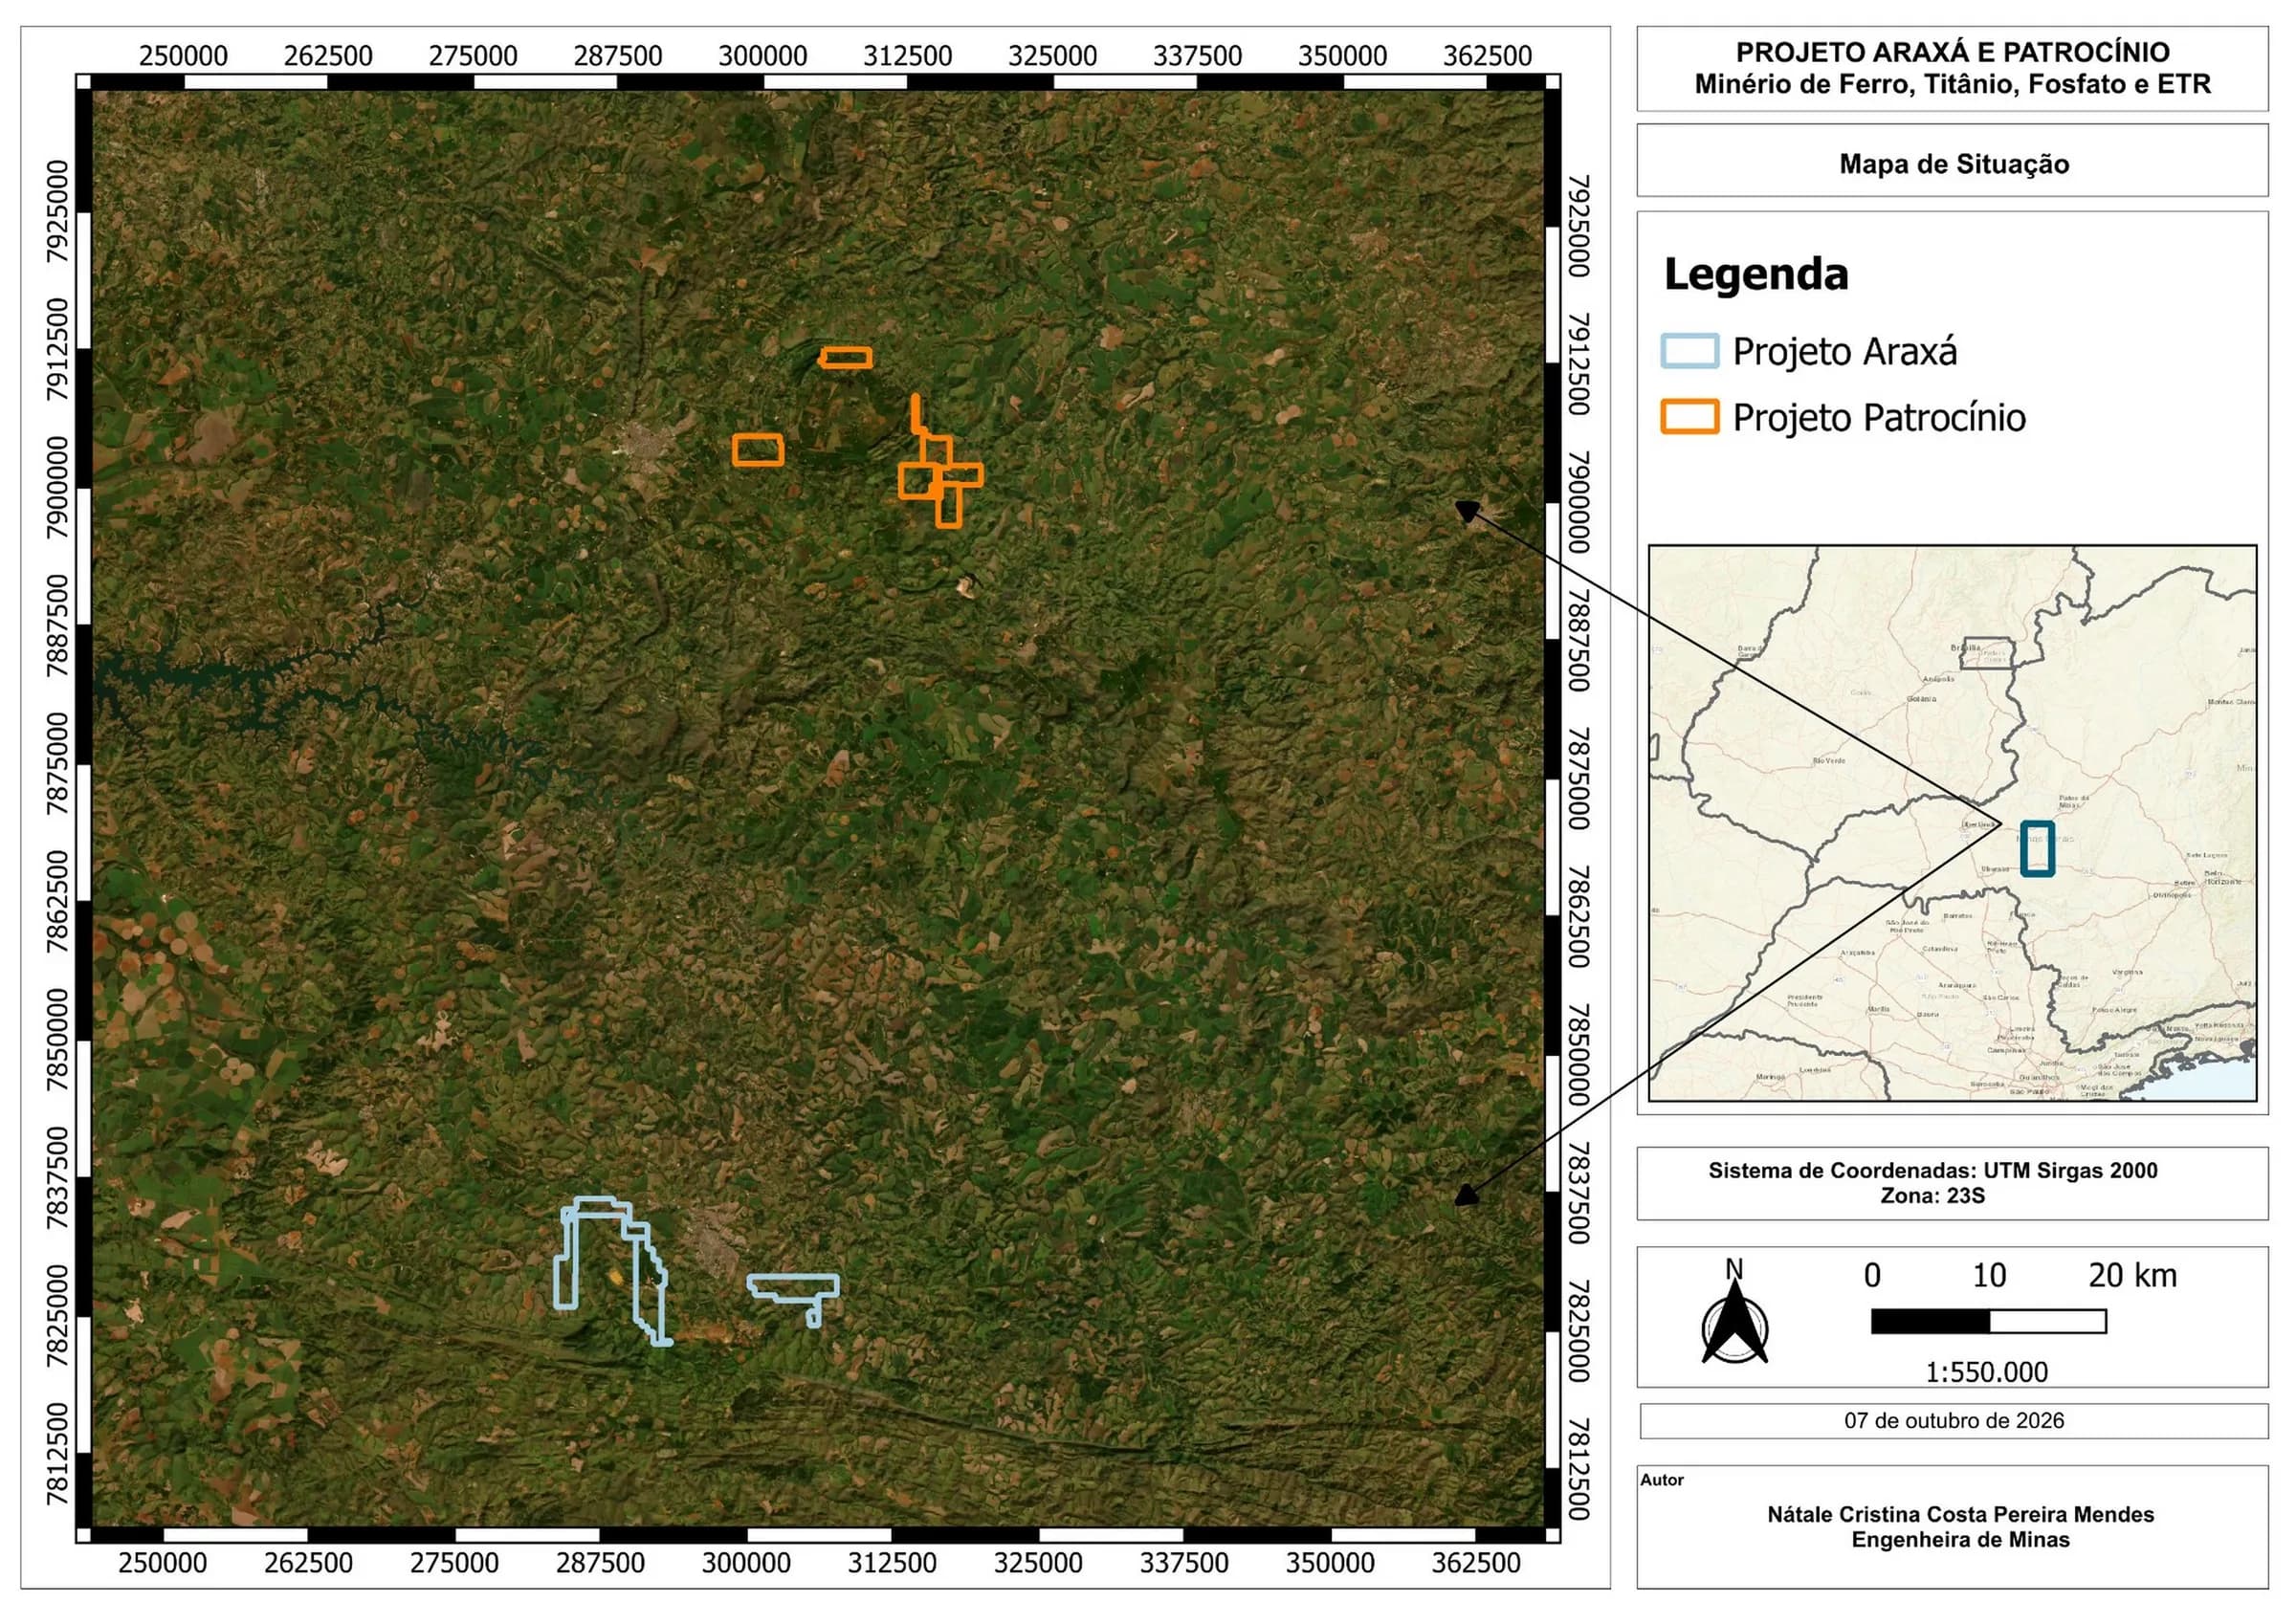This screenshot has width=2296, height=1623.
Task: Click subtitle 'Minério de Ferro, Titânio, Fosfato e ETR'
Action: pyautogui.click(x=1952, y=84)
